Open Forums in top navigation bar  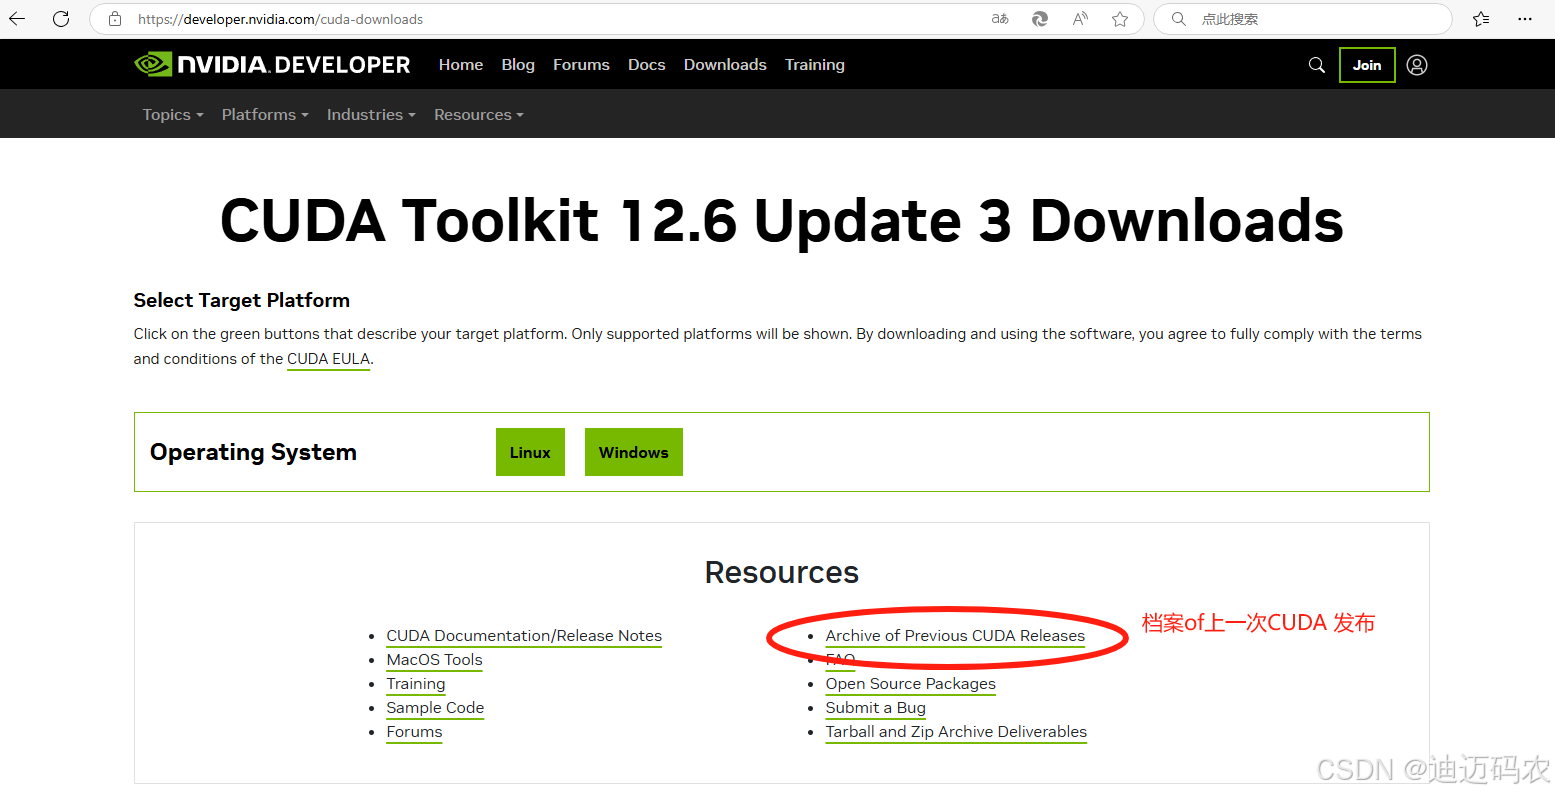581,65
